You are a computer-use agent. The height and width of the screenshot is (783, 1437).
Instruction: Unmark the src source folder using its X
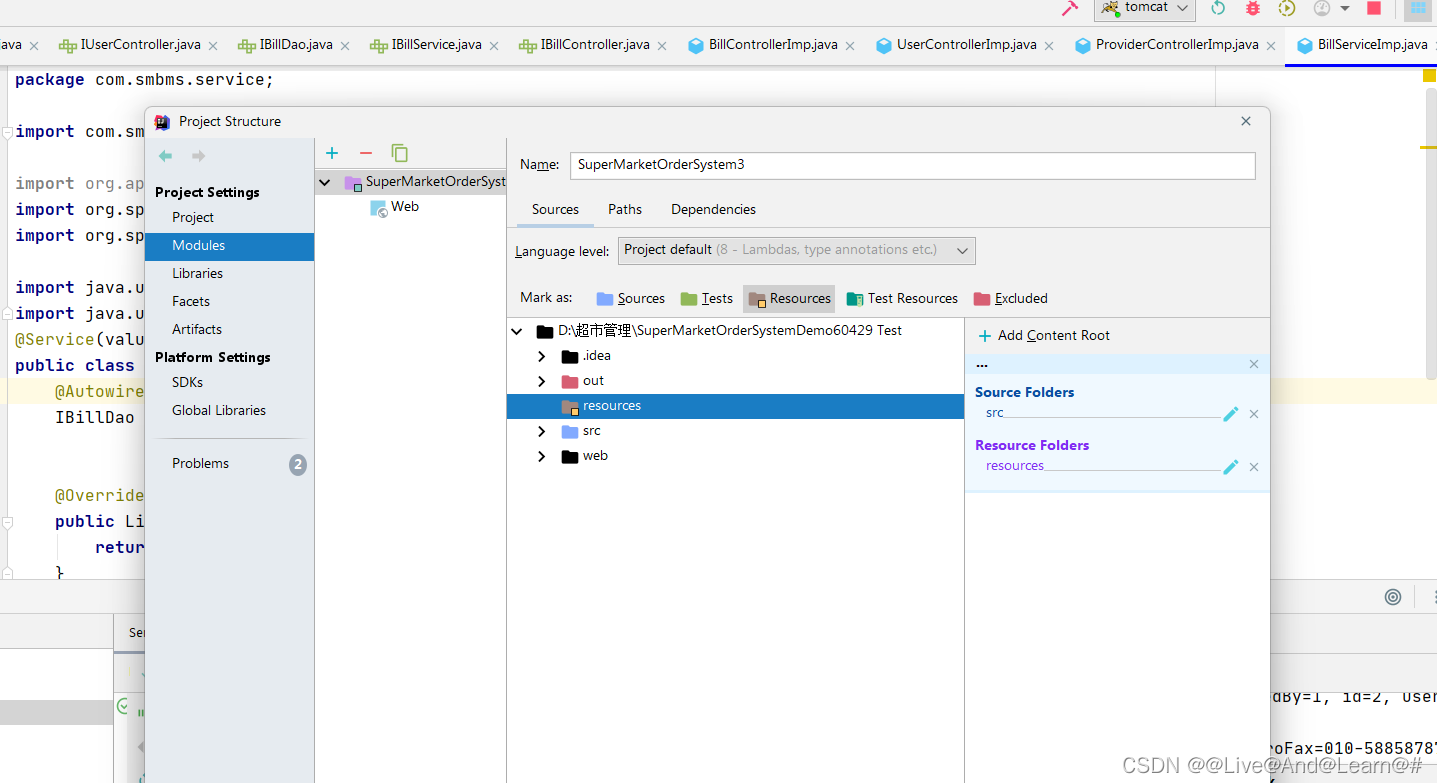tap(1254, 414)
